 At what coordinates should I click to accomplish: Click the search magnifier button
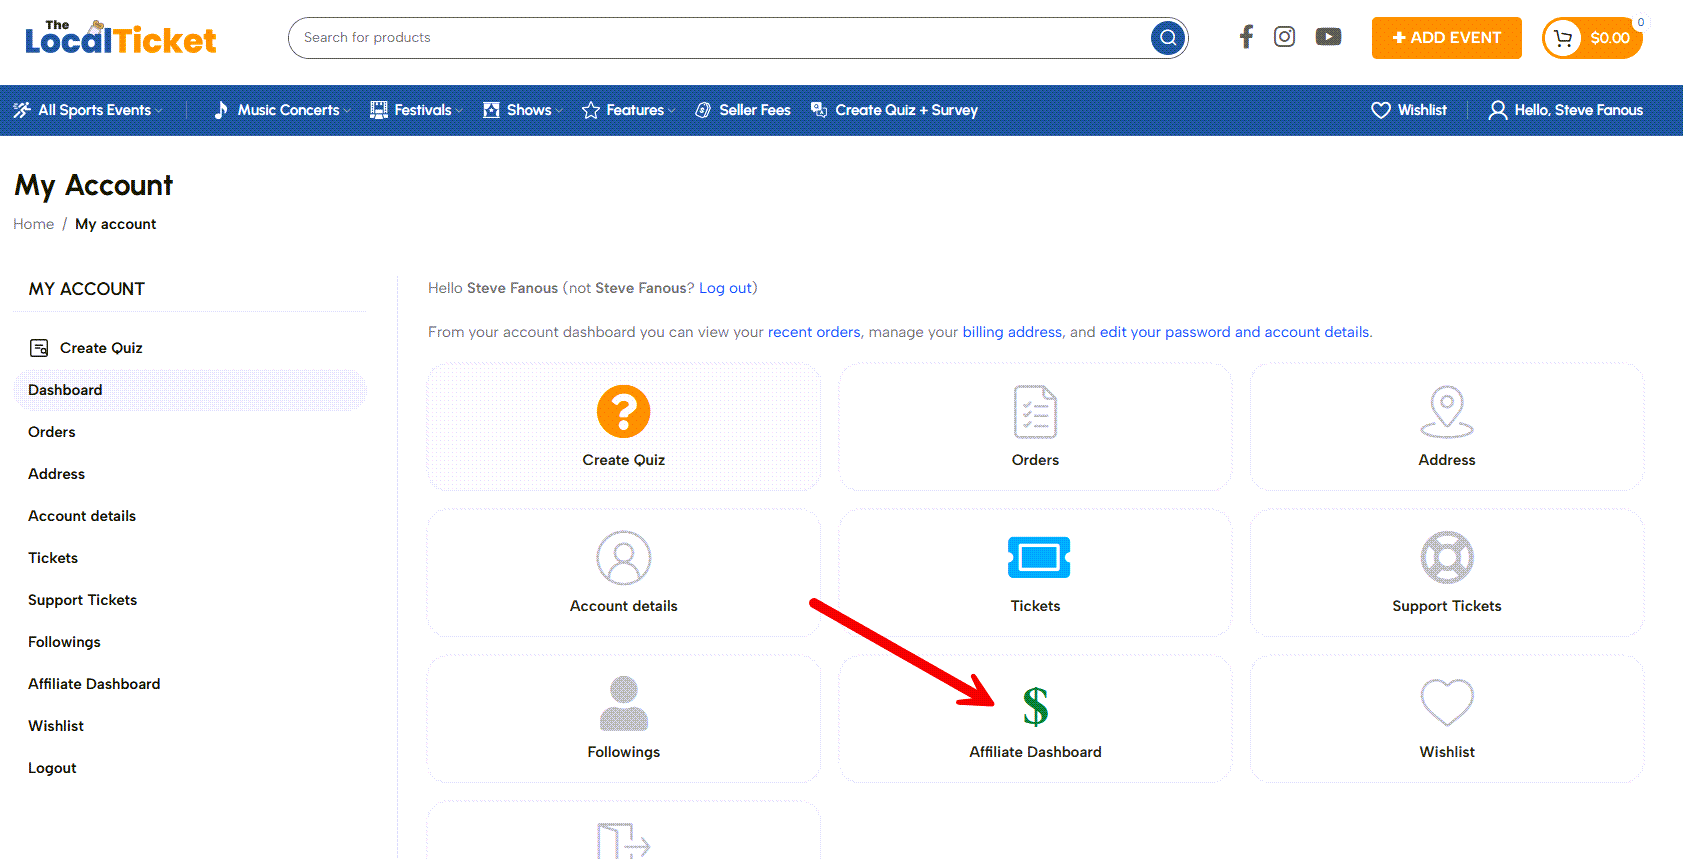click(1167, 38)
